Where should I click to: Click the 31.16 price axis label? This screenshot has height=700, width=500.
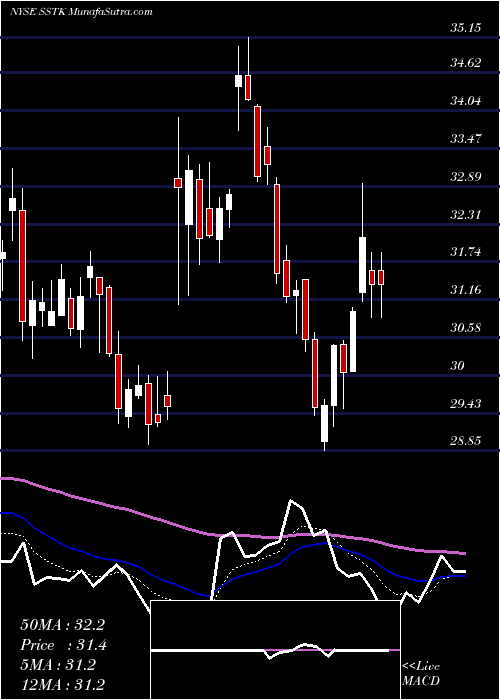(x=465, y=290)
